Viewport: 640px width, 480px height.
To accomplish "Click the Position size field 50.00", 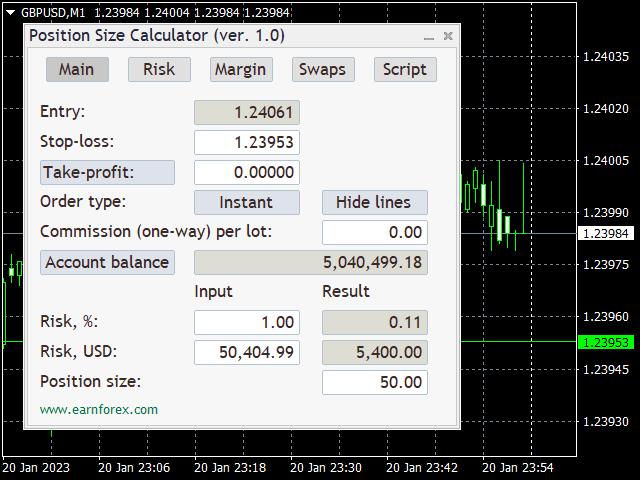I will (375, 382).
